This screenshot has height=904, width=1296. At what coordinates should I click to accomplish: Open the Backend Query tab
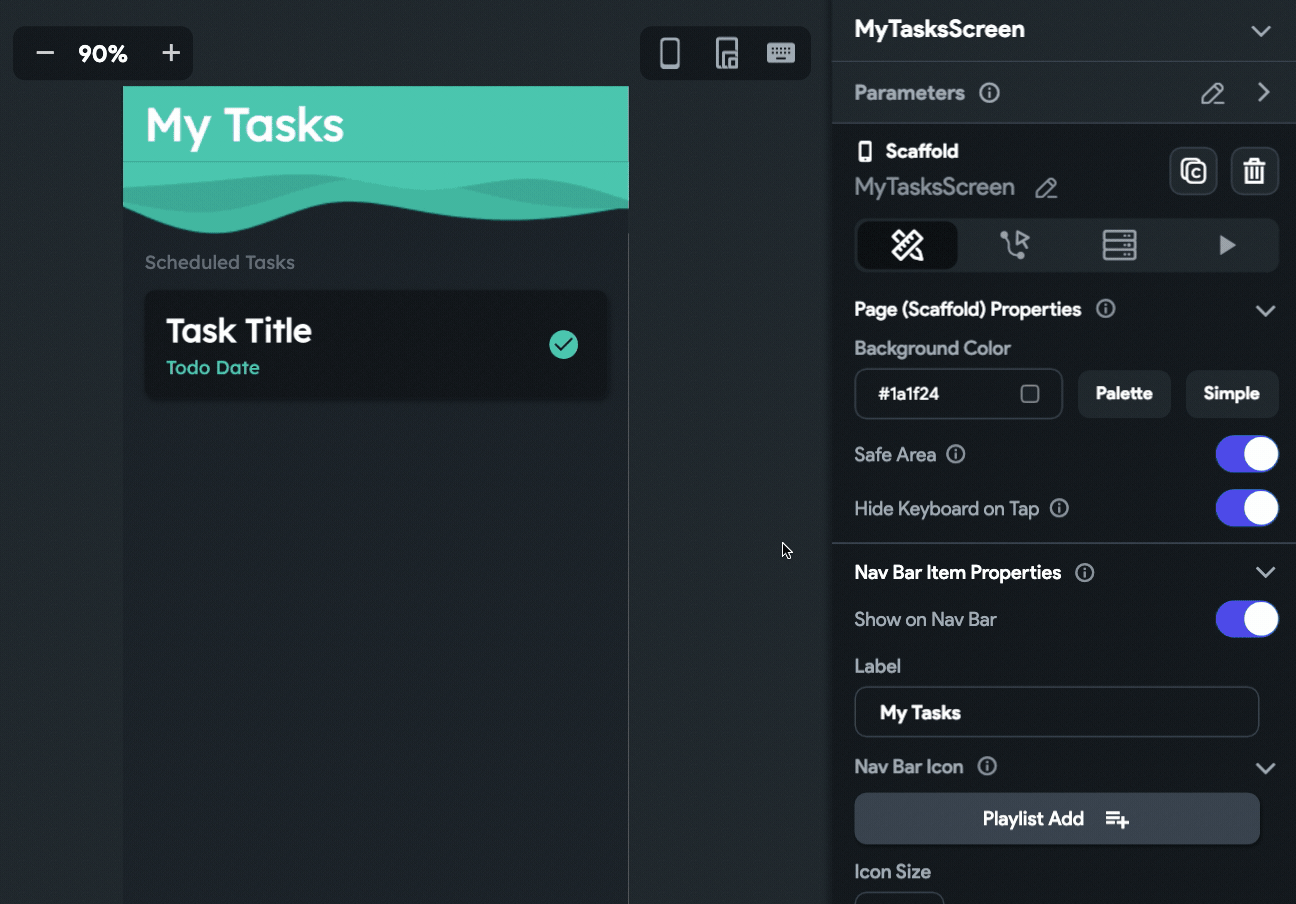[1119, 245]
